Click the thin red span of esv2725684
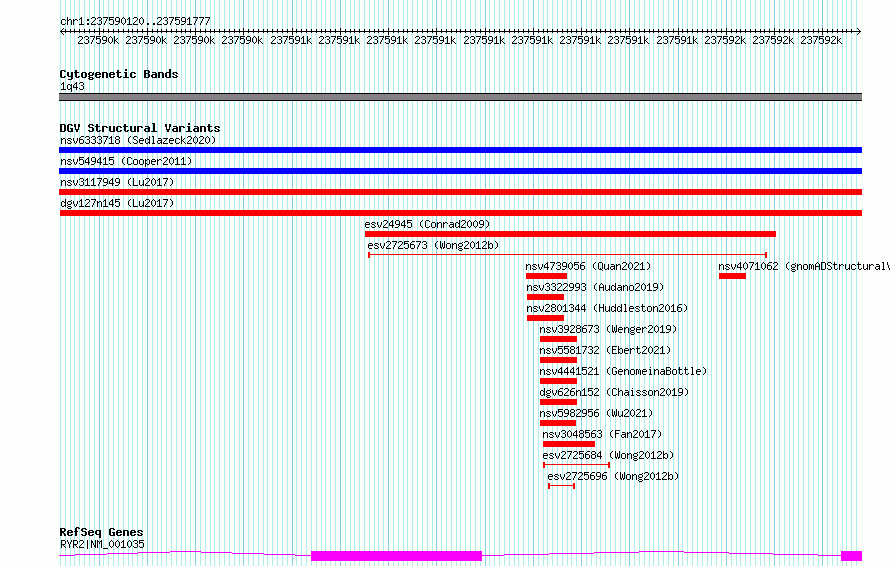 pos(576,465)
